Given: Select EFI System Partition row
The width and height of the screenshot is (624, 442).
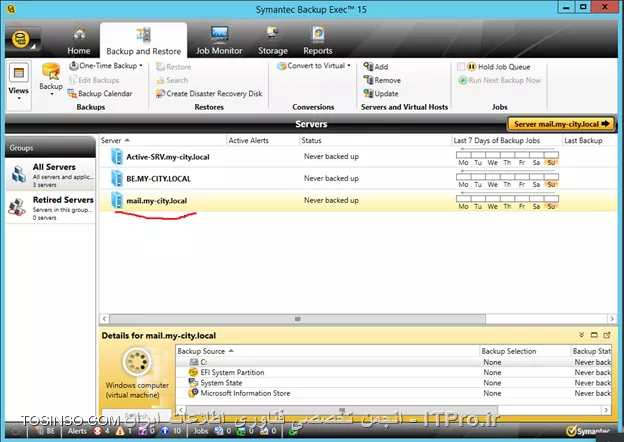Looking at the screenshot, I should (394, 372).
